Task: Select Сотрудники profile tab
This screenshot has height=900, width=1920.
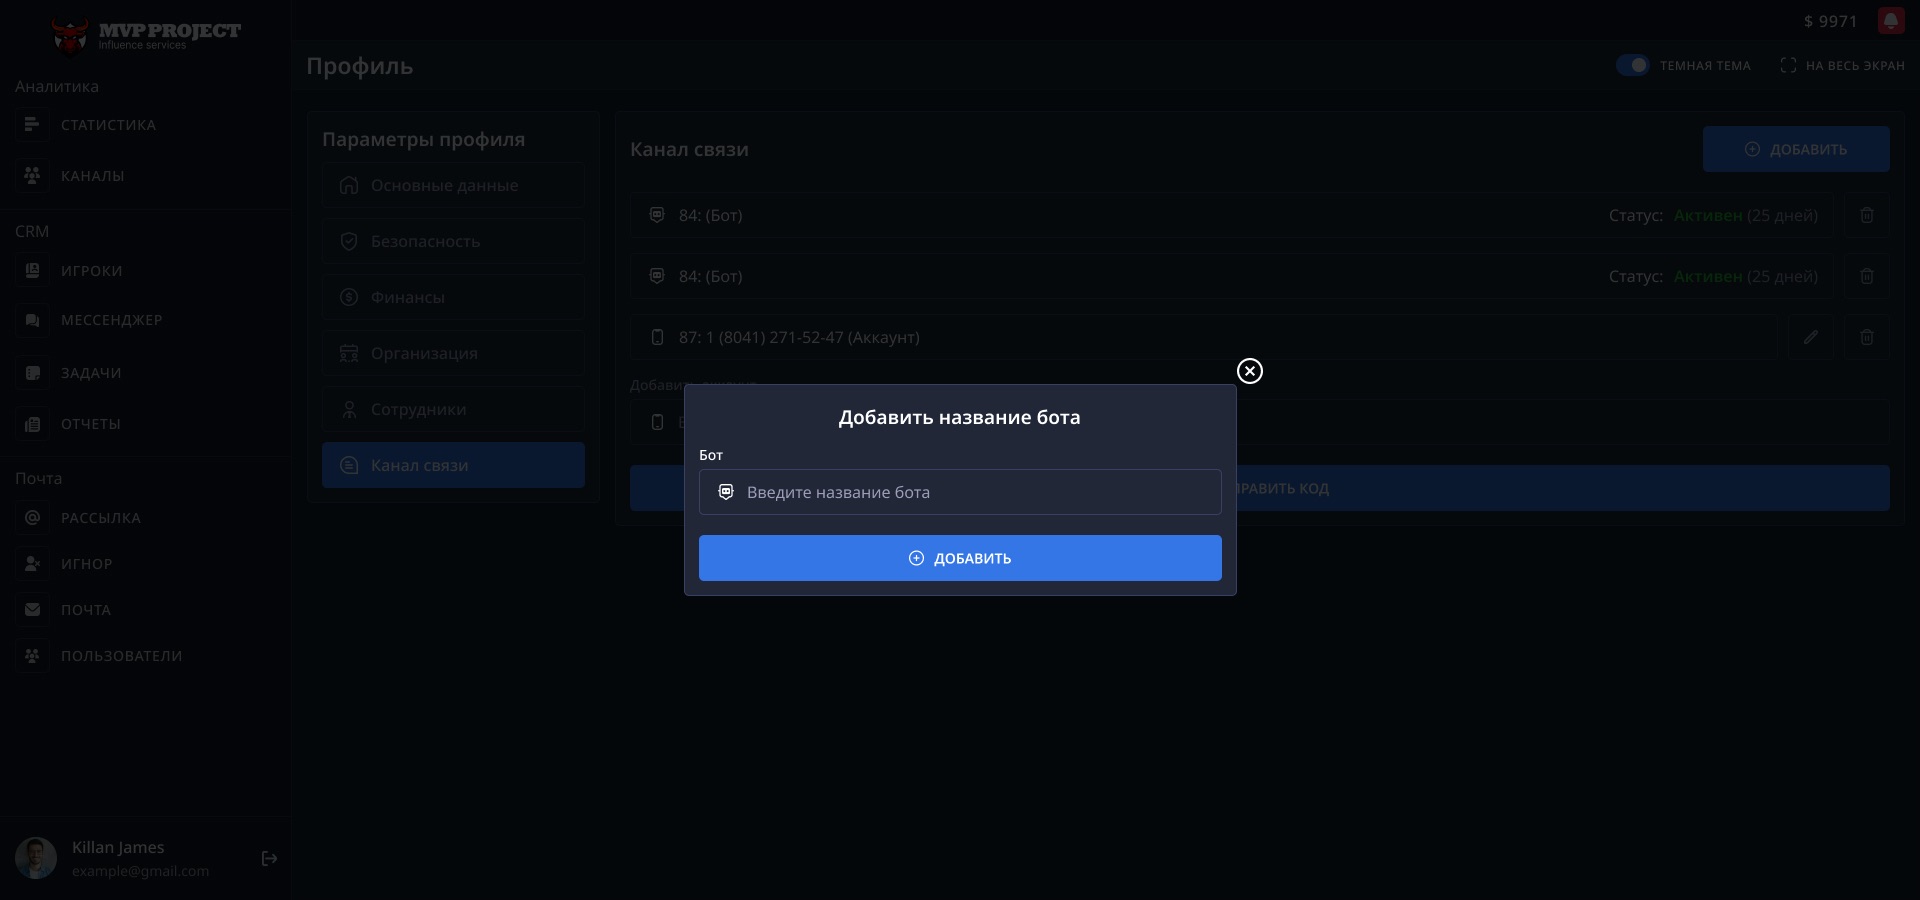Action: (x=453, y=409)
